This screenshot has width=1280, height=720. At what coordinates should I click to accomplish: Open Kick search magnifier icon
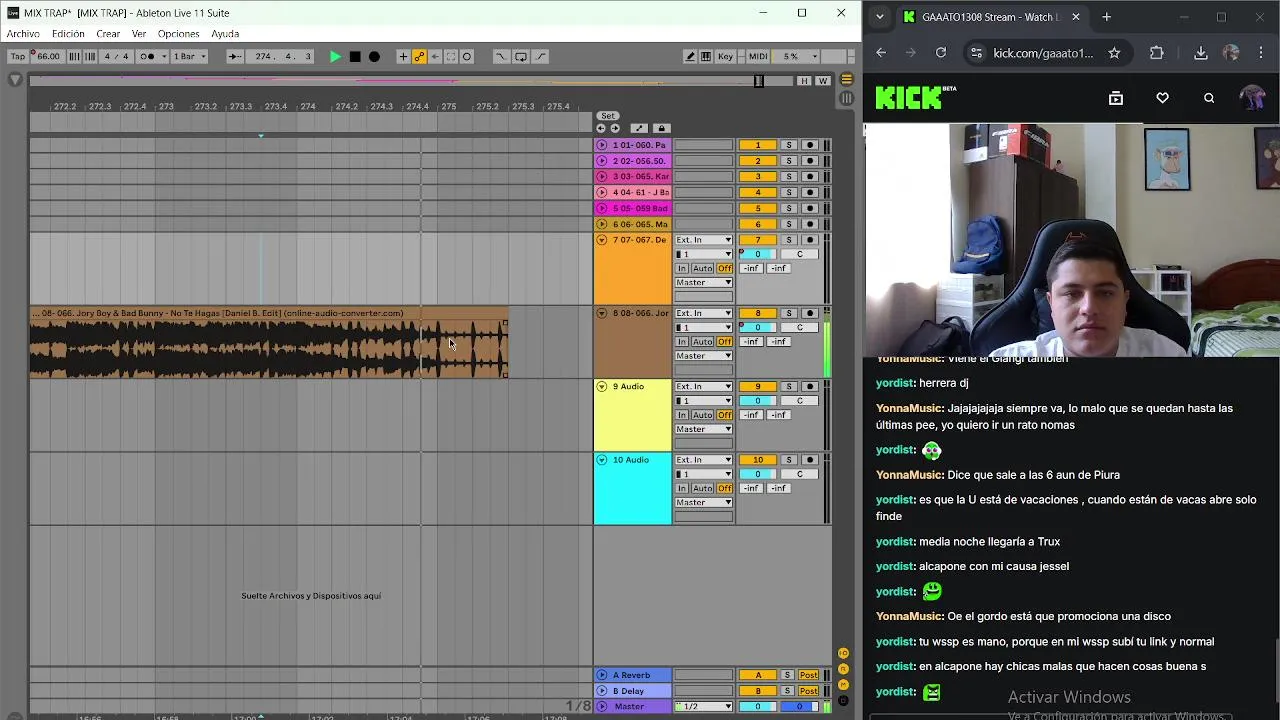(1209, 98)
